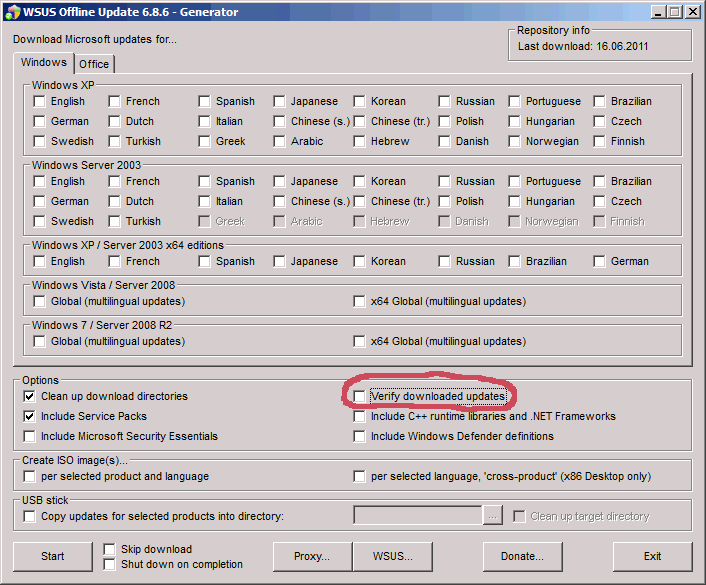Click the browse (...) button for USB directory

coord(492,516)
